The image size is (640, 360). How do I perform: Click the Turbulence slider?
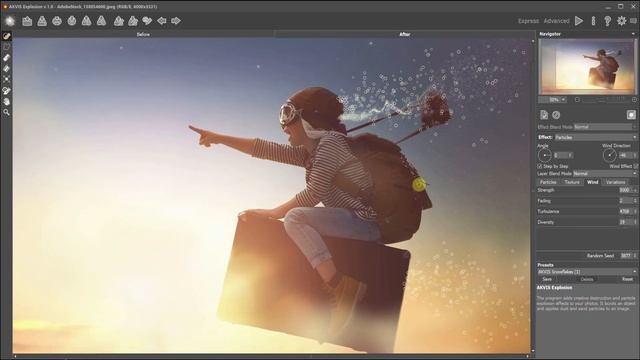pyautogui.click(x=578, y=216)
